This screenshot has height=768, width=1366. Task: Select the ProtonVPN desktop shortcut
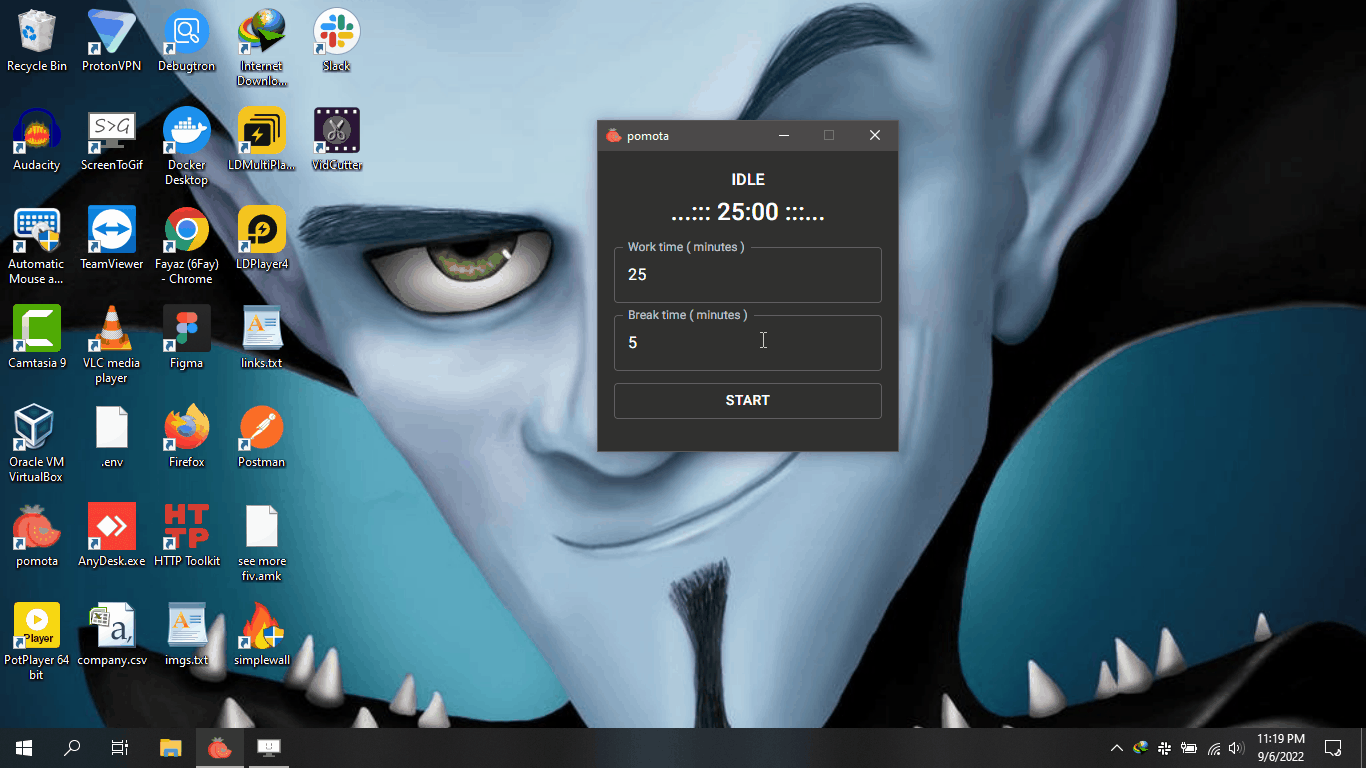[112, 42]
